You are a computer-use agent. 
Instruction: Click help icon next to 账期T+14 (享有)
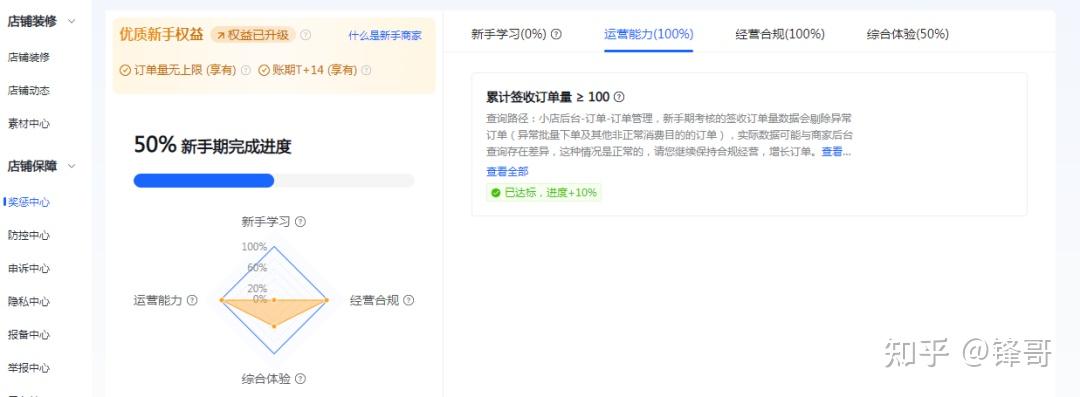point(366,70)
